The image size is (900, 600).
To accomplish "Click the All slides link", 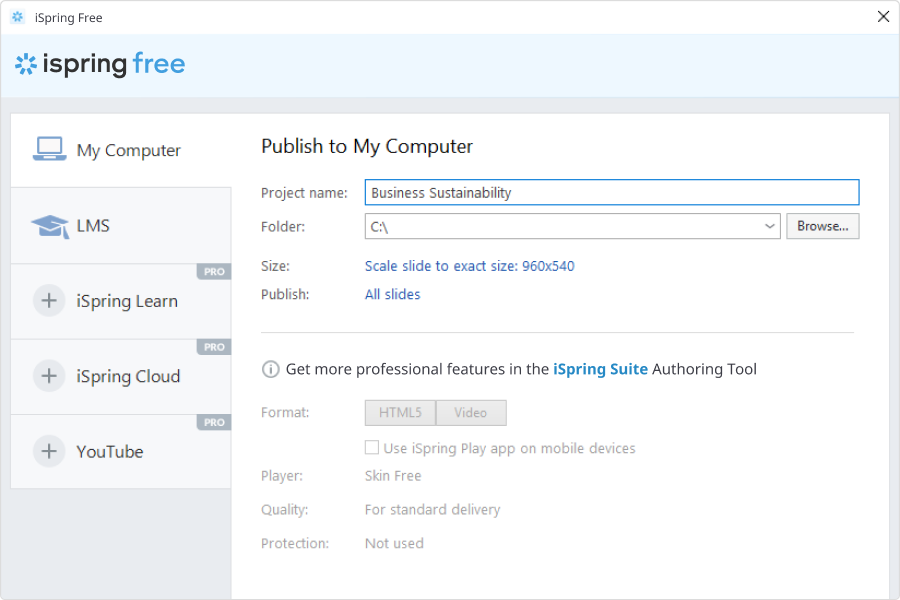I will coord(392,294).
